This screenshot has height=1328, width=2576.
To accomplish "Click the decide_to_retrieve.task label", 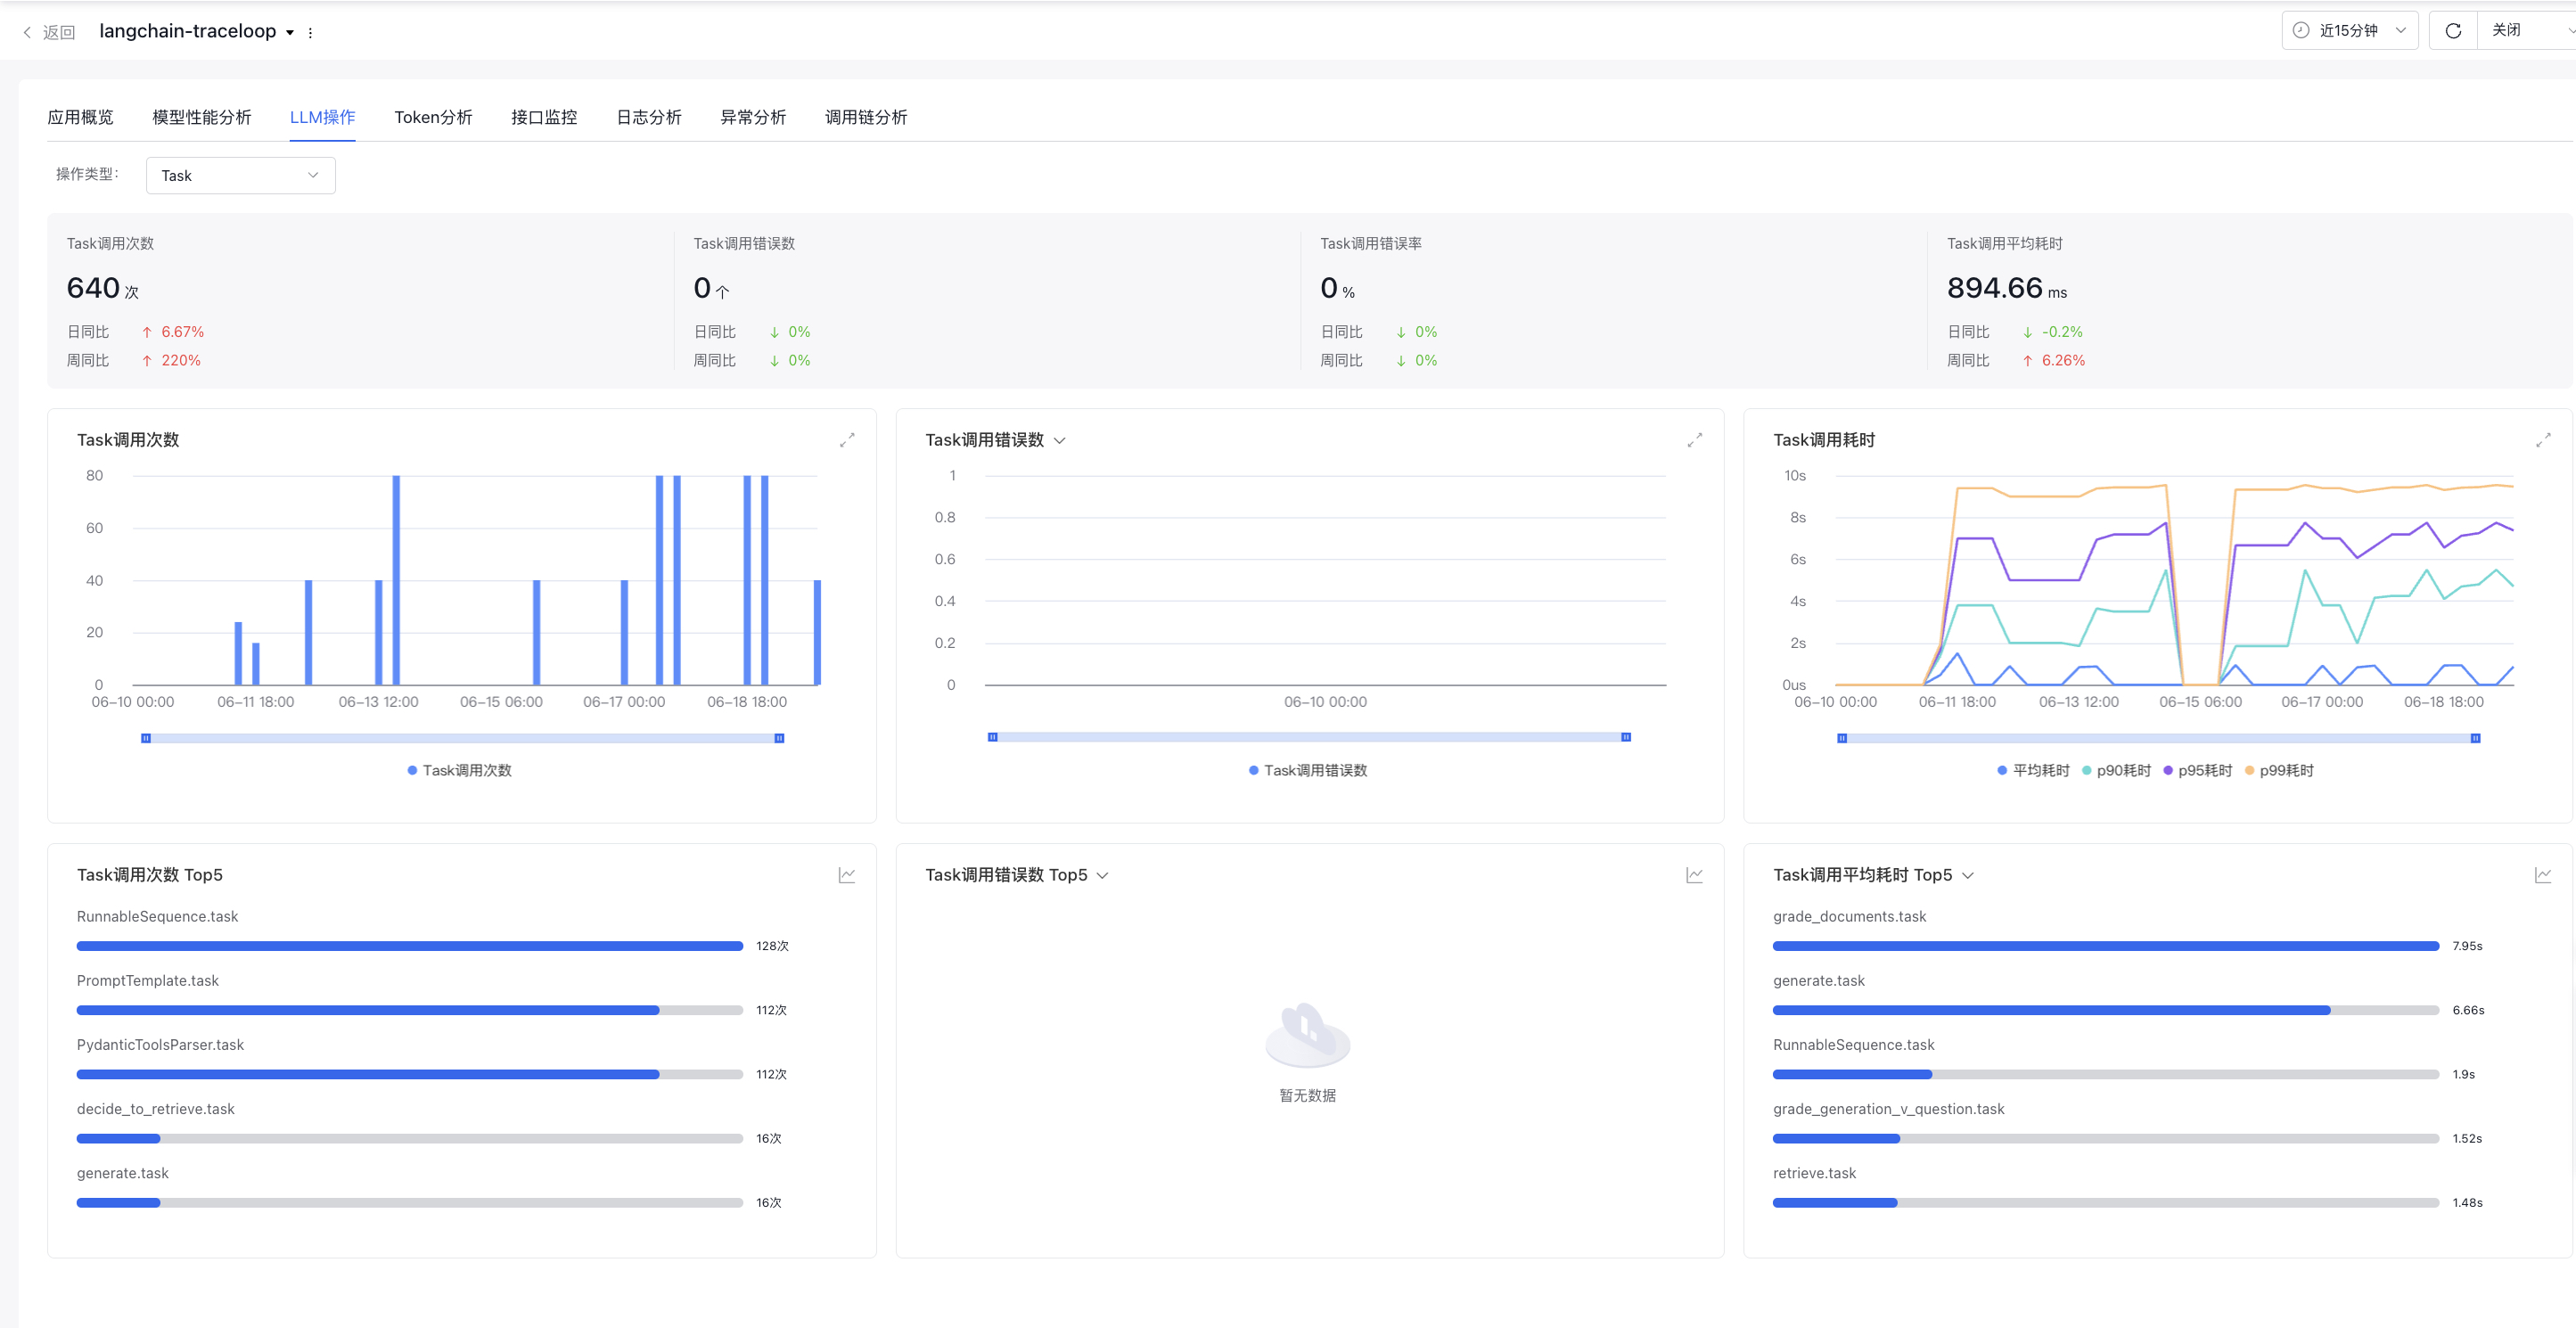I will point(156,1108).
